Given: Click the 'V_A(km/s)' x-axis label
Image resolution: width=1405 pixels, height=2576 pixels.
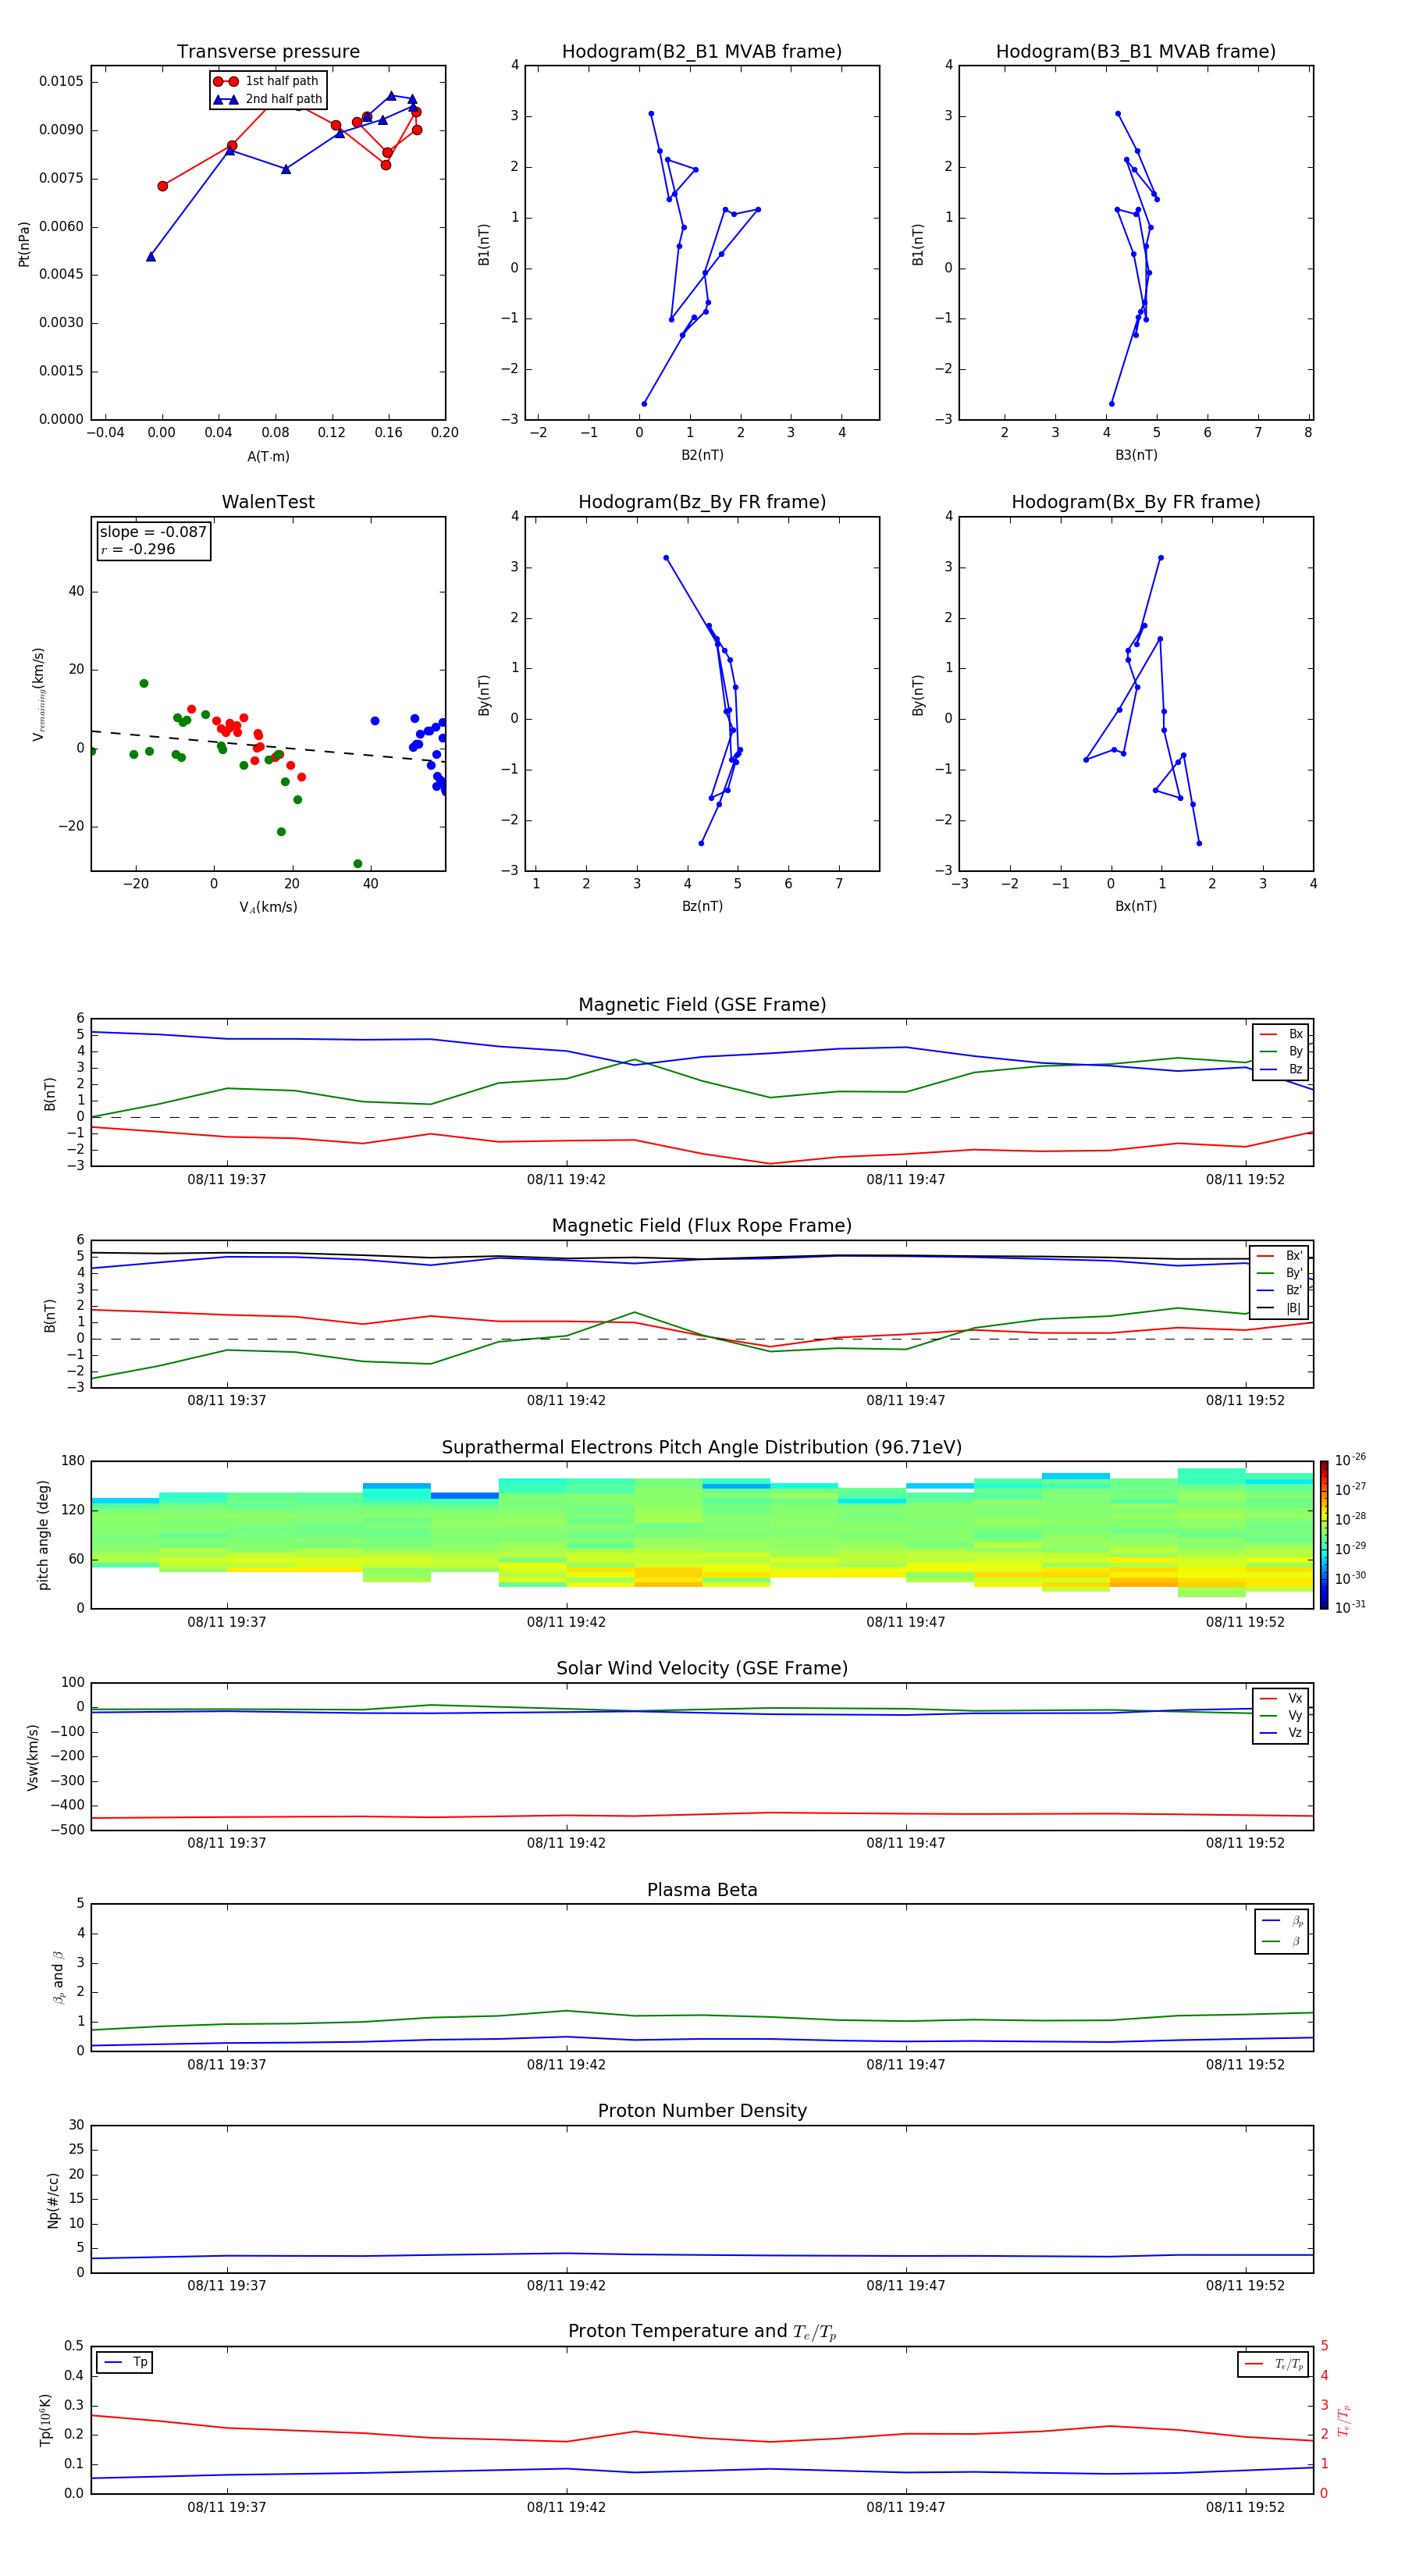Looking at the screenshot, I should pos(268,907).
